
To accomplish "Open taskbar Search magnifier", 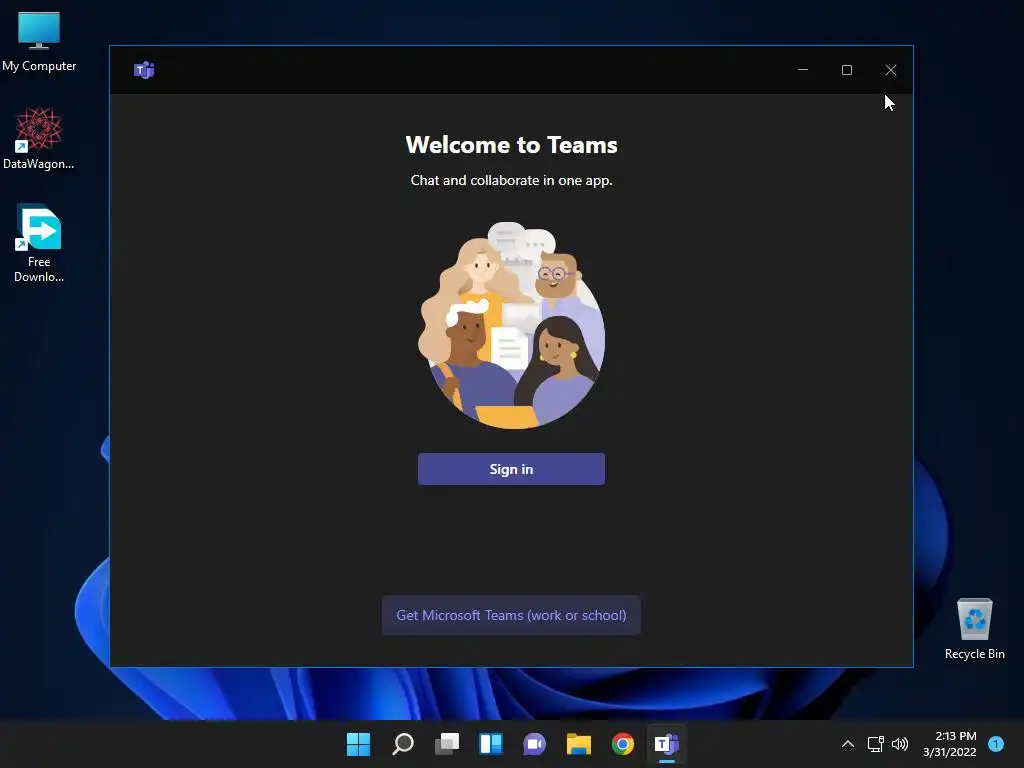I will (x=402, y=744).
